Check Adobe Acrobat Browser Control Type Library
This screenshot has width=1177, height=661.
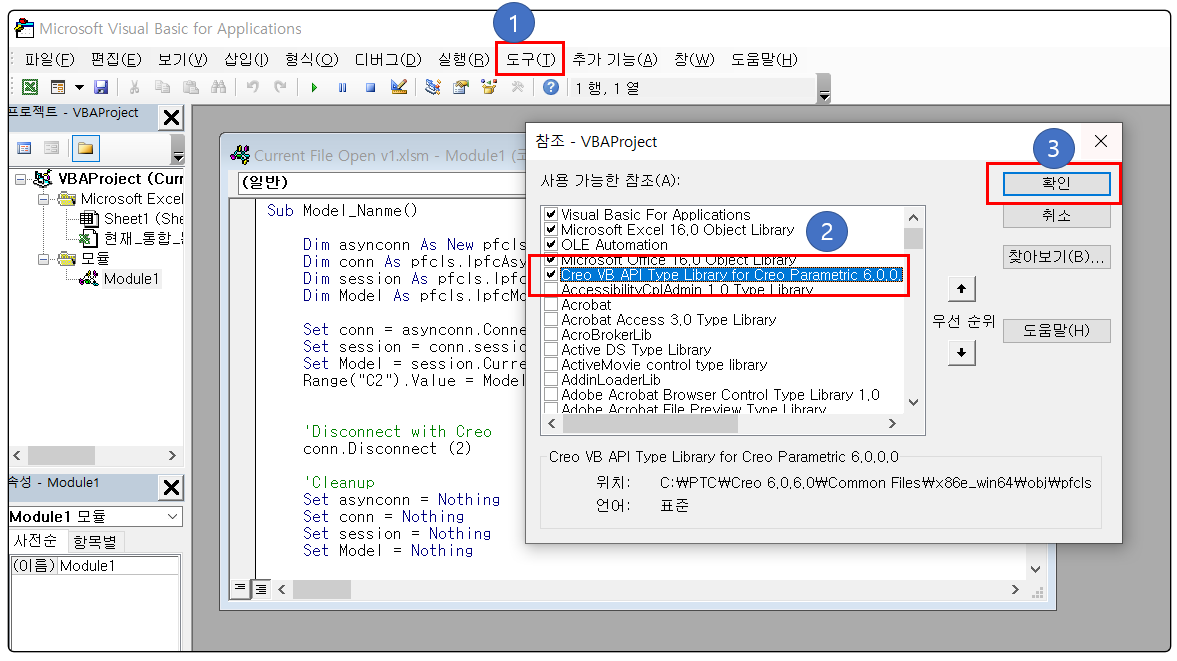(551, 395)
